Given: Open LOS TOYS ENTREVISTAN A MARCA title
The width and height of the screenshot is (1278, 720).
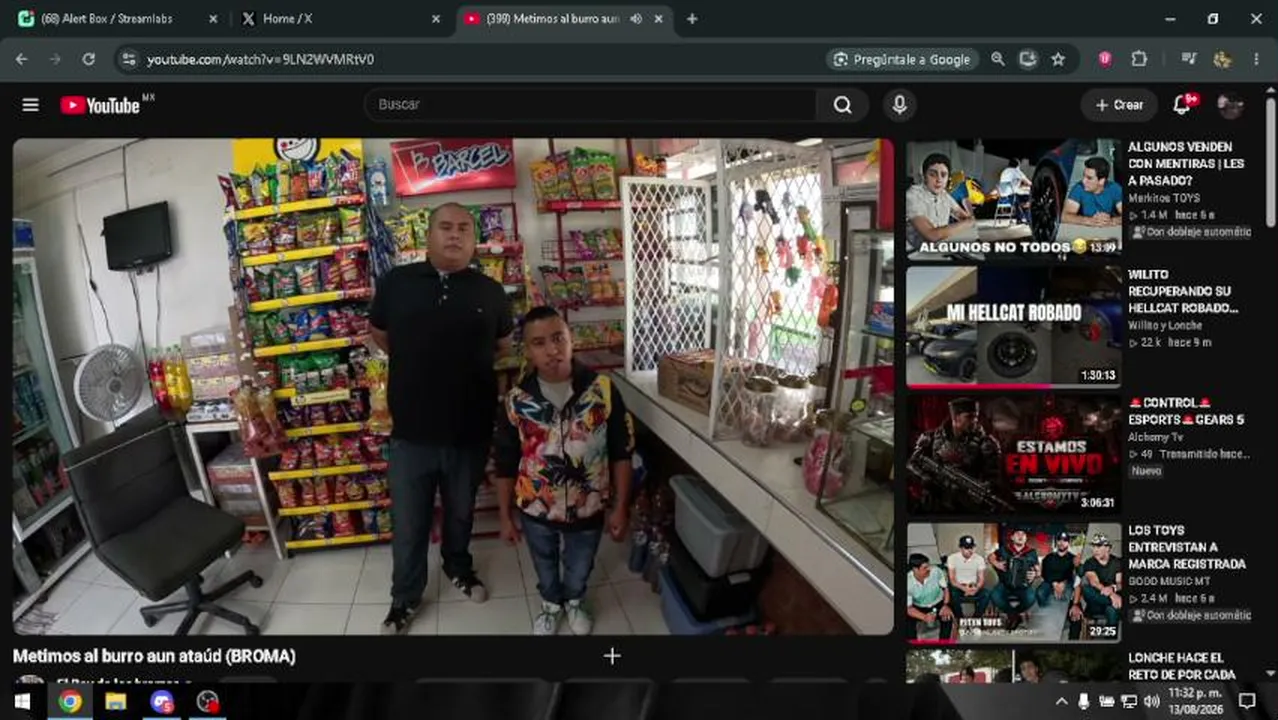Looking at the screenshot, I should pyautogui.click(x=1187, y=547).
